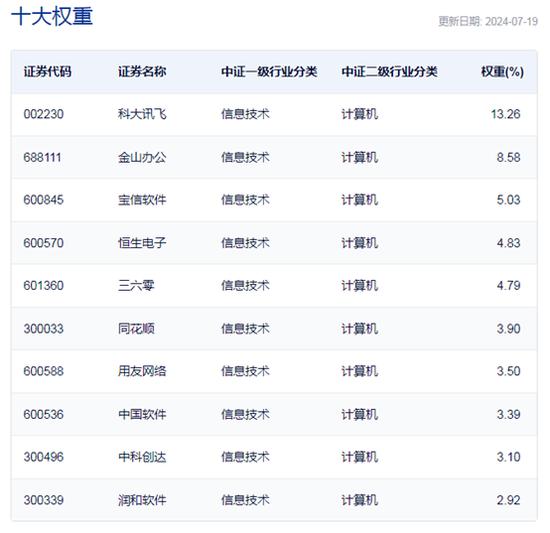Image resolution: width=550 pixels, height=533 pixels.
Task: Select stock code 688111
Action: tap(42, 157)
